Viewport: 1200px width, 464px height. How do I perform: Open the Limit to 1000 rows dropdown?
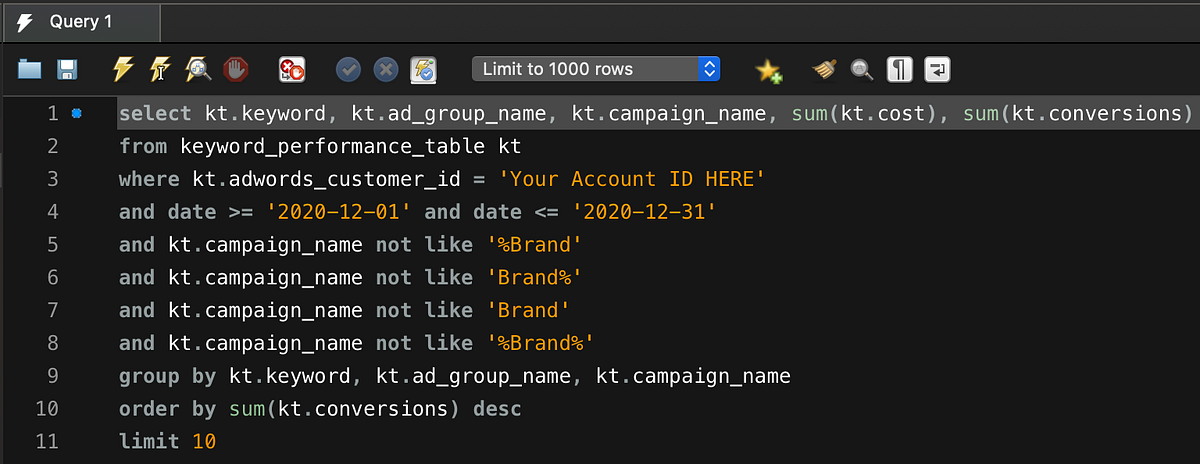(x=596, y=69)
